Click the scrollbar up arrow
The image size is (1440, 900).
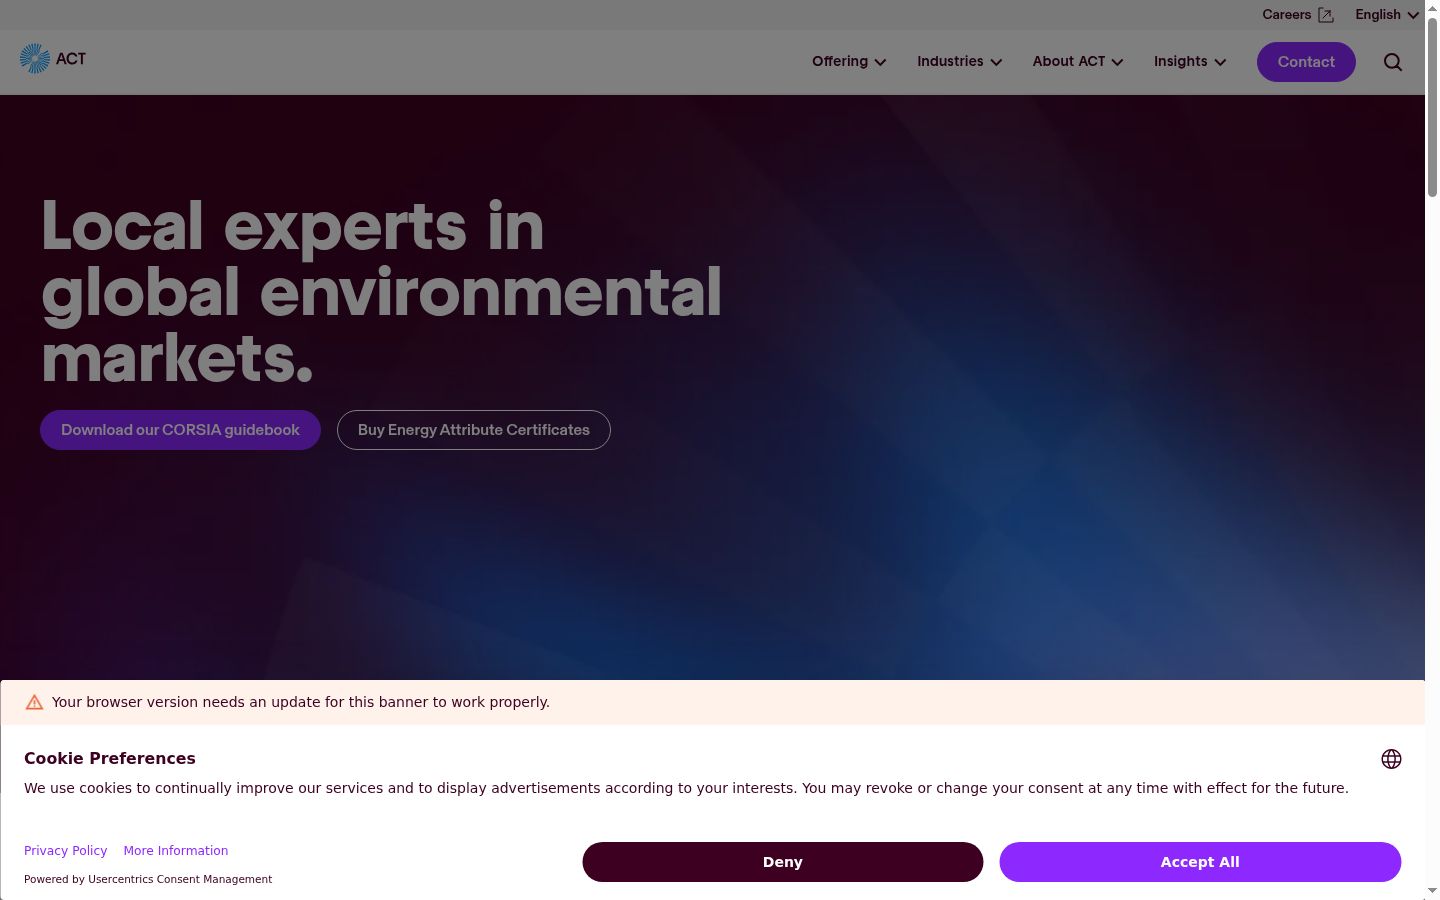[1432, 8]
